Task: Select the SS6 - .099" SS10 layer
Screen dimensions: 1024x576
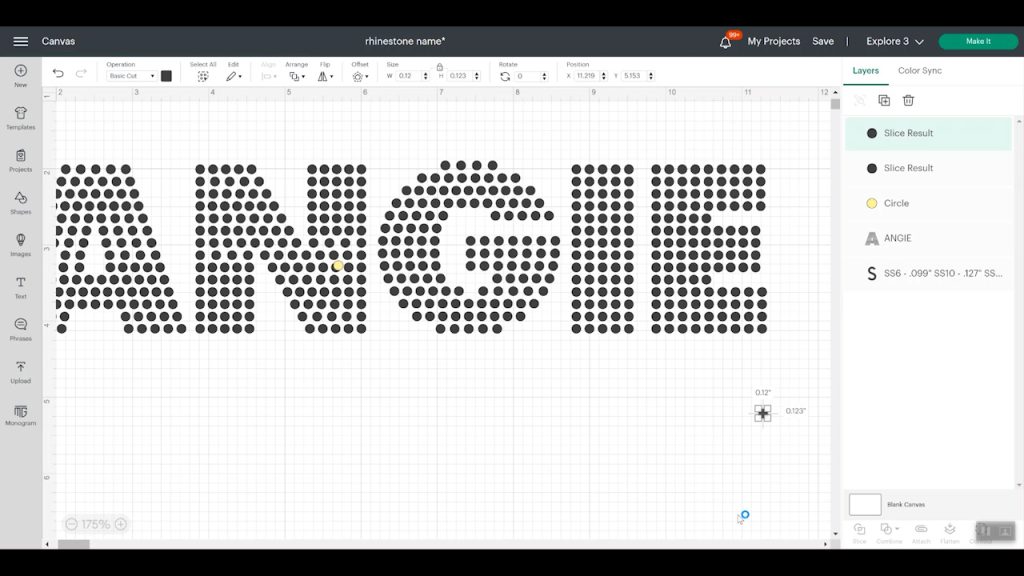Action: (928, 274)
